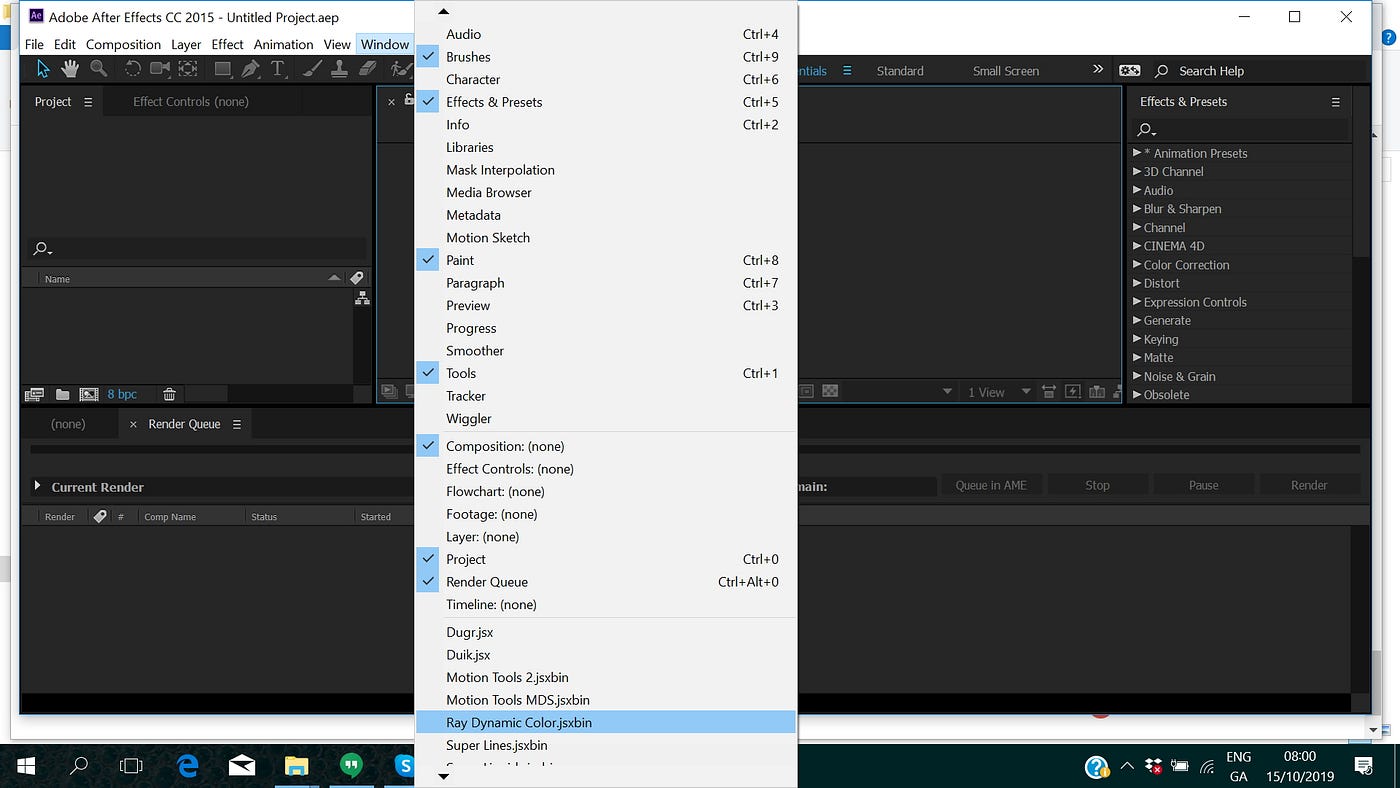Select the Rotation tool
1400x788 pixels.
click(132, 69)
